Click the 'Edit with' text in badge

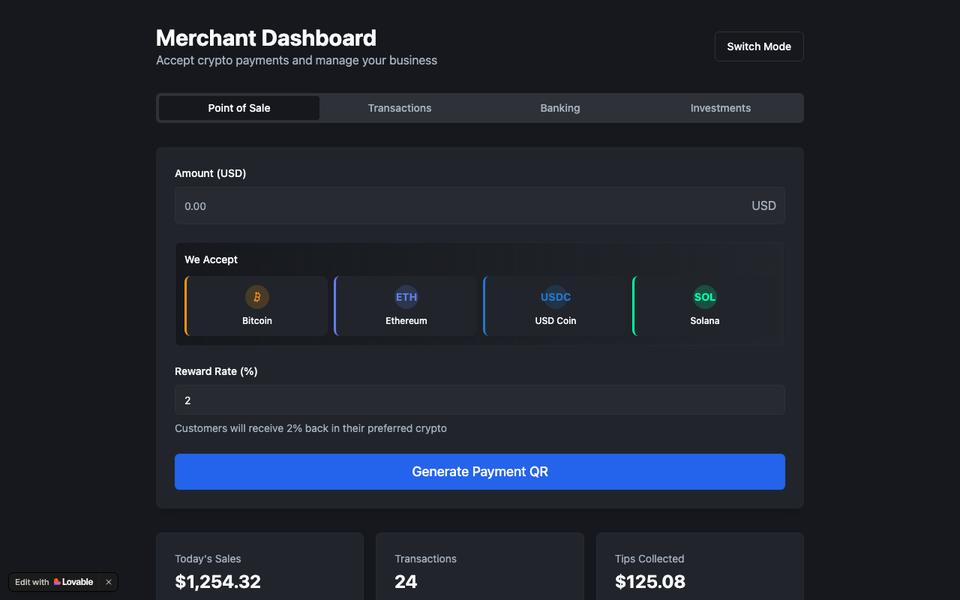click(x=32, y=582)
